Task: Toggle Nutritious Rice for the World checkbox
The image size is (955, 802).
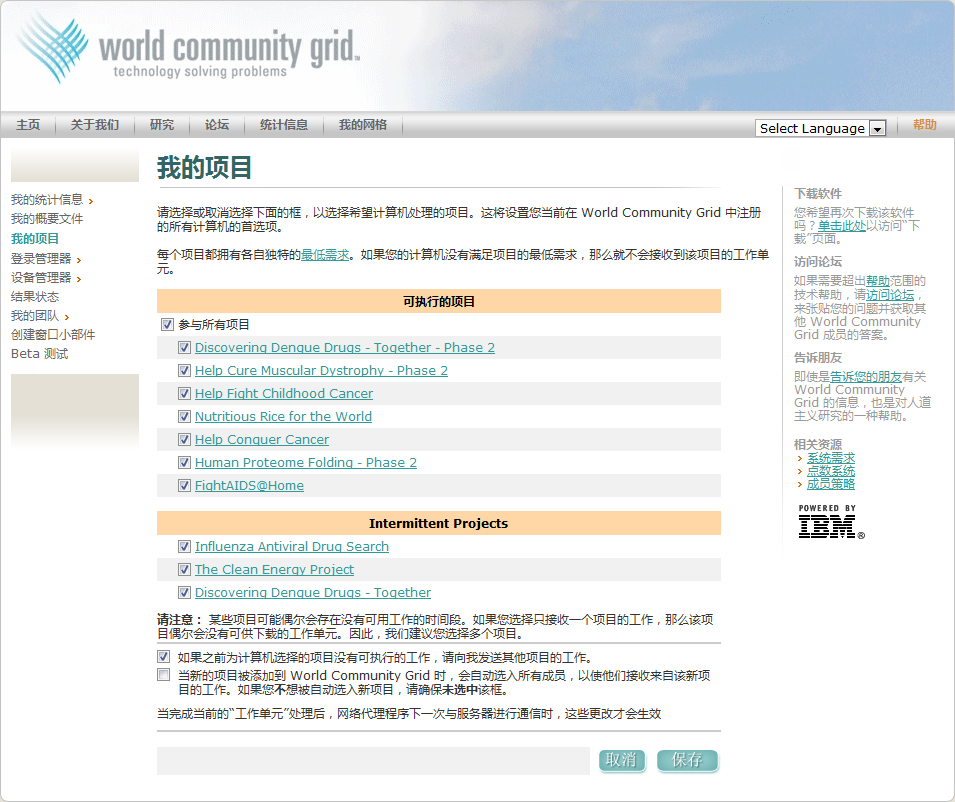Action: click(x=184, y=417)
